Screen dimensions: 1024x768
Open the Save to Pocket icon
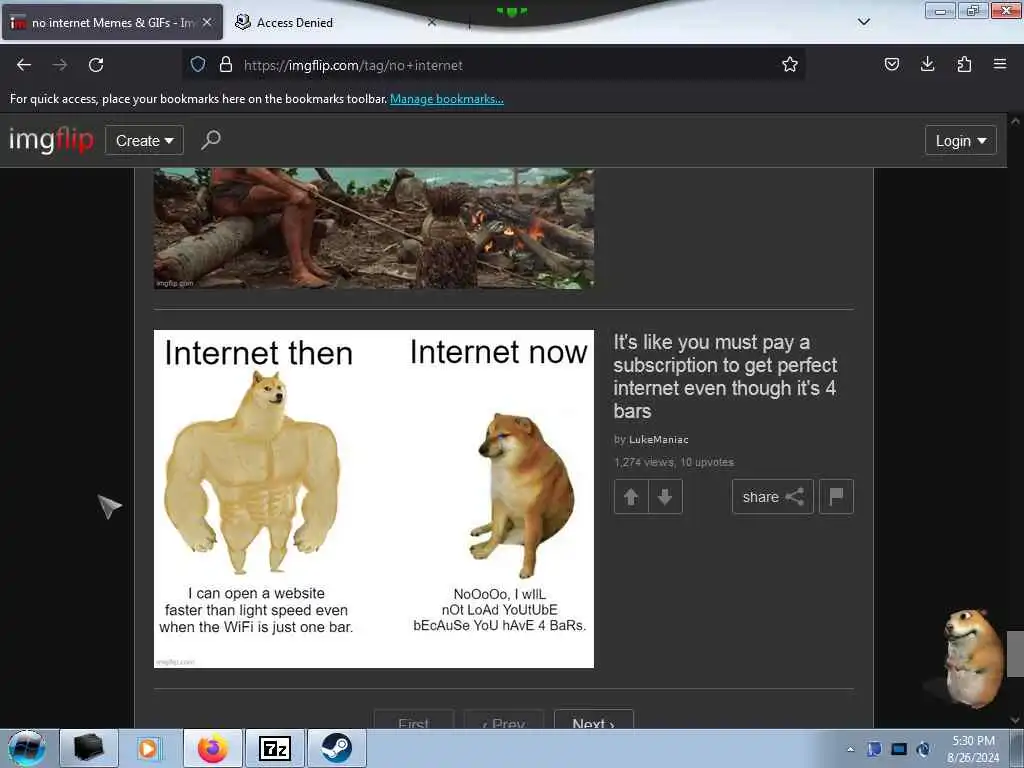(891, 64)
